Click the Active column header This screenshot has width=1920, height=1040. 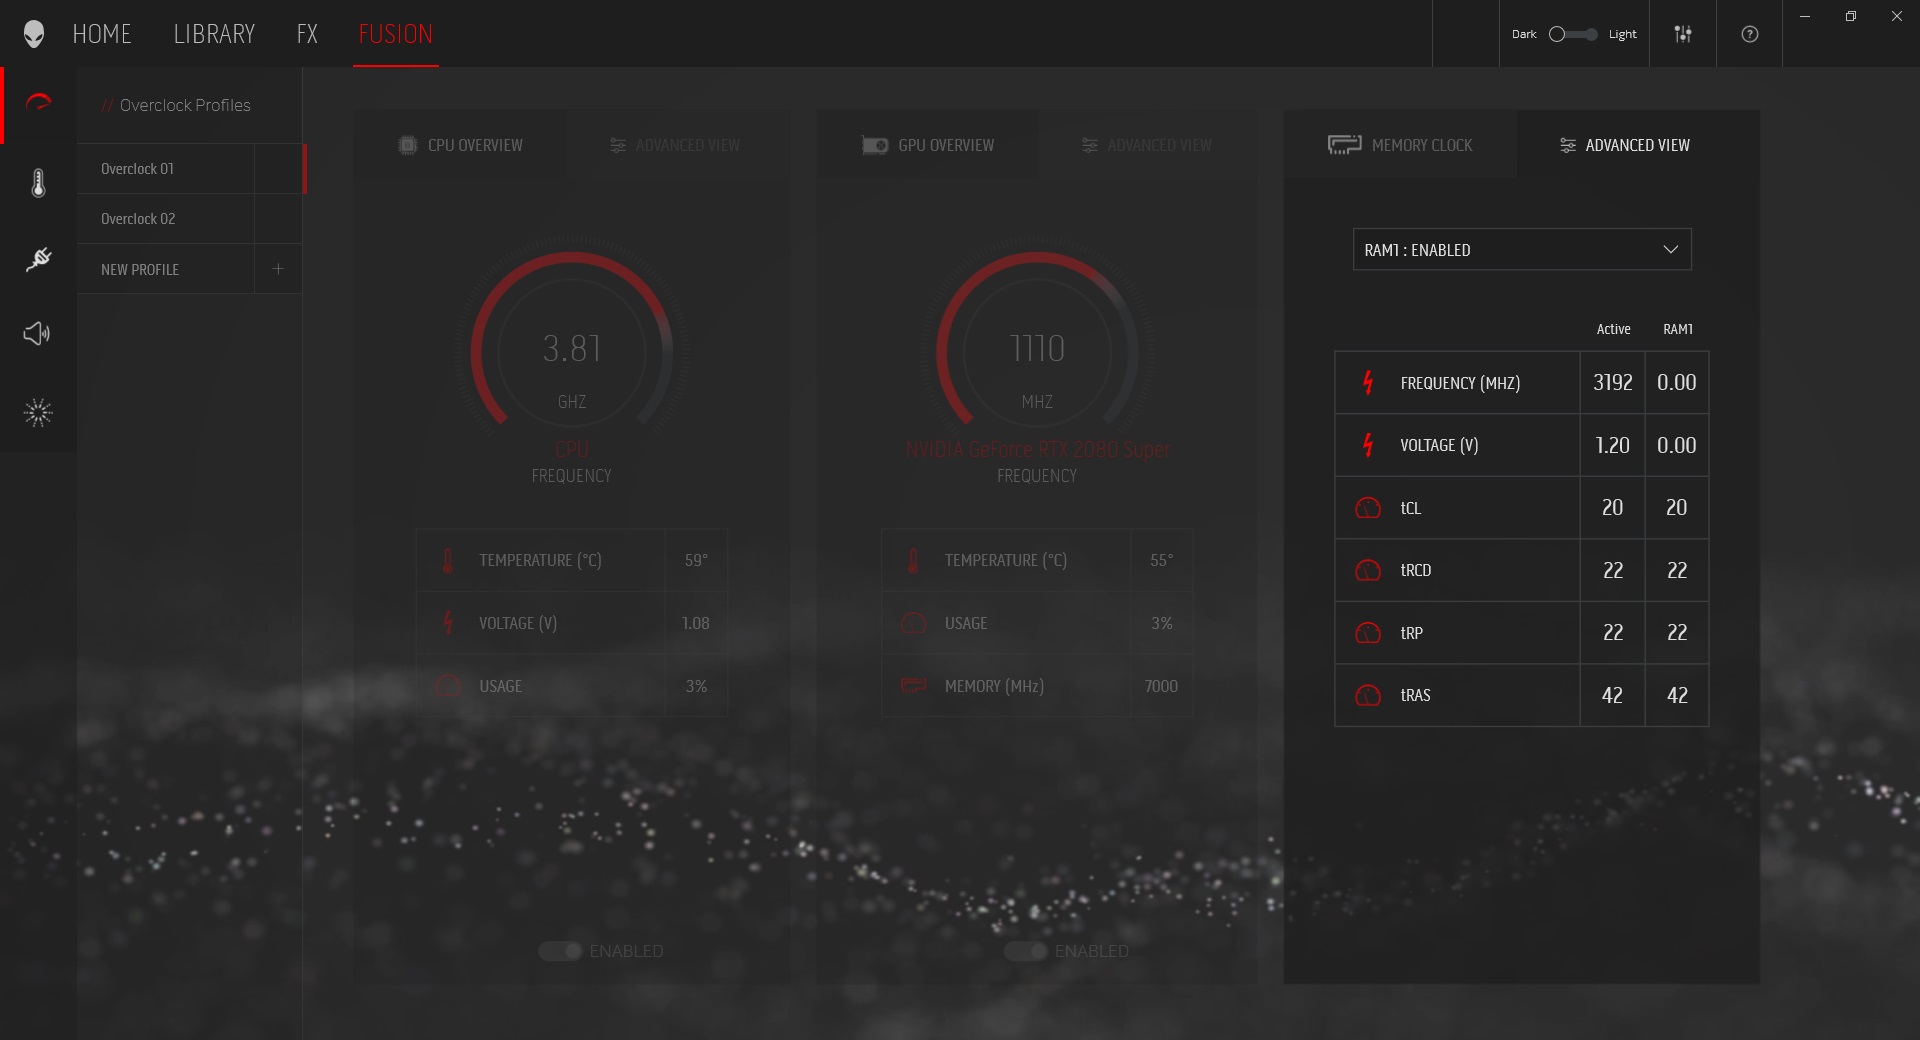1613,329
